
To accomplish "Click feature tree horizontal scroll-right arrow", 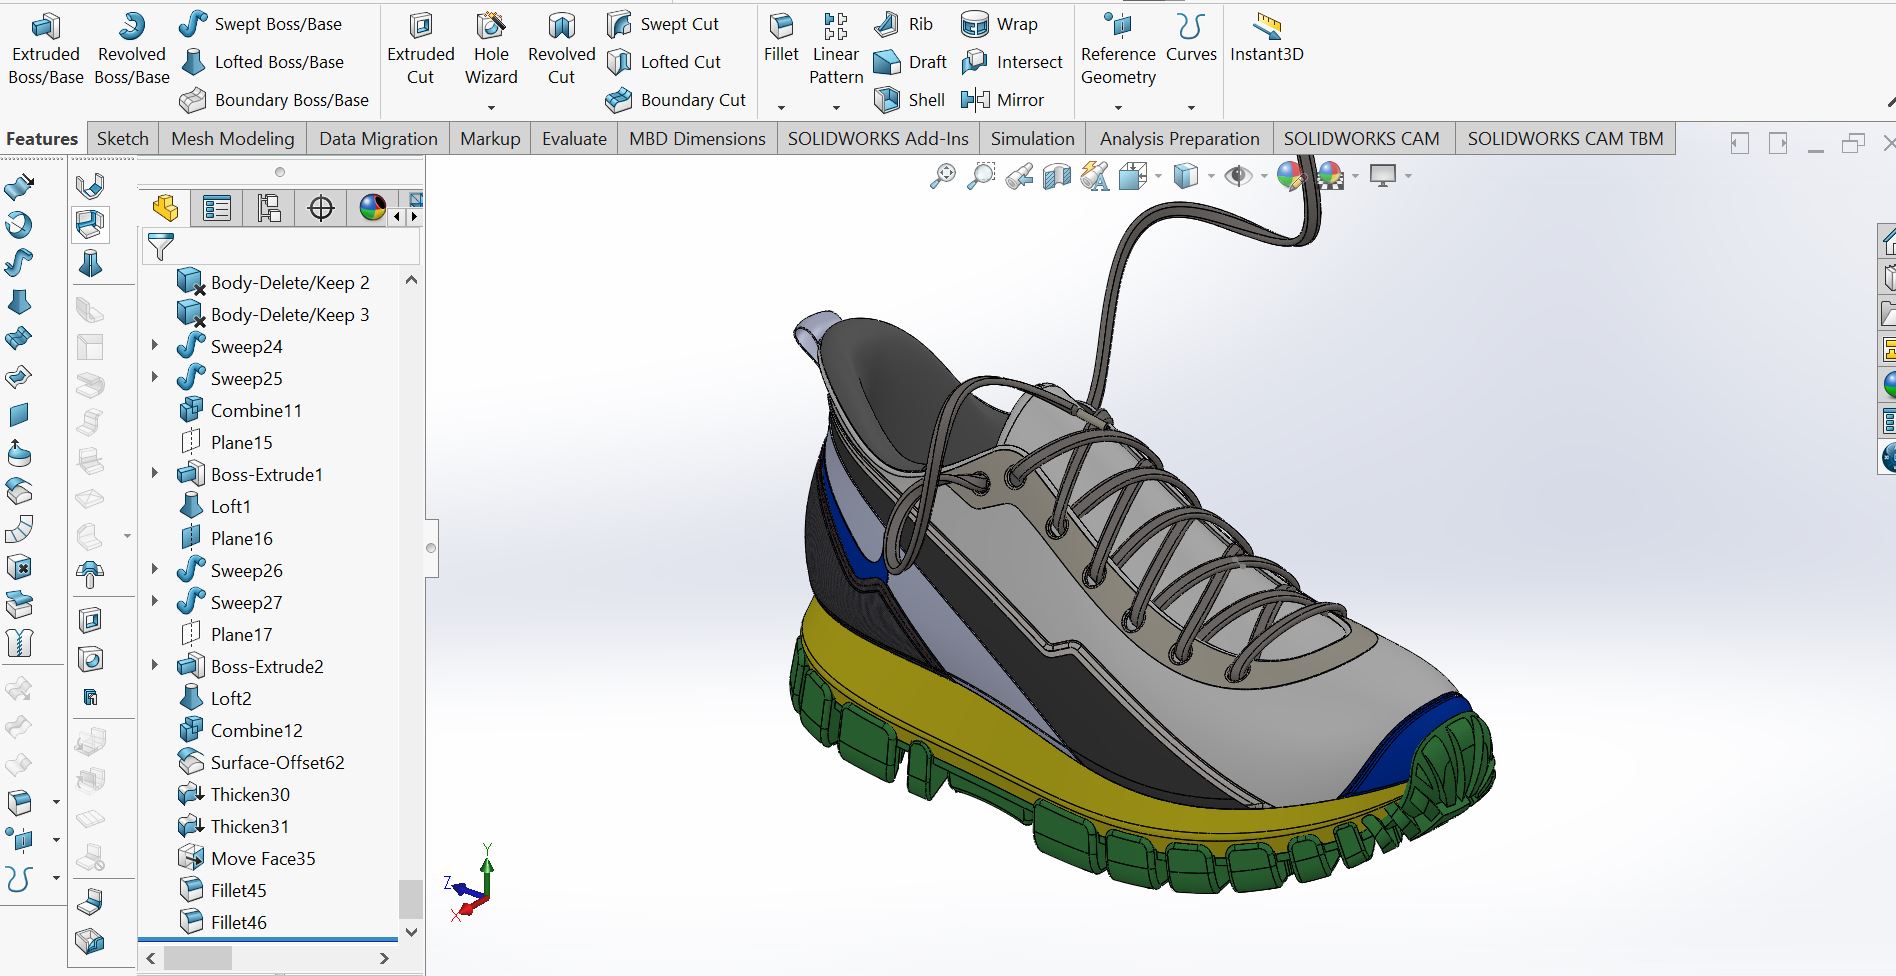I will coord(384,958).
